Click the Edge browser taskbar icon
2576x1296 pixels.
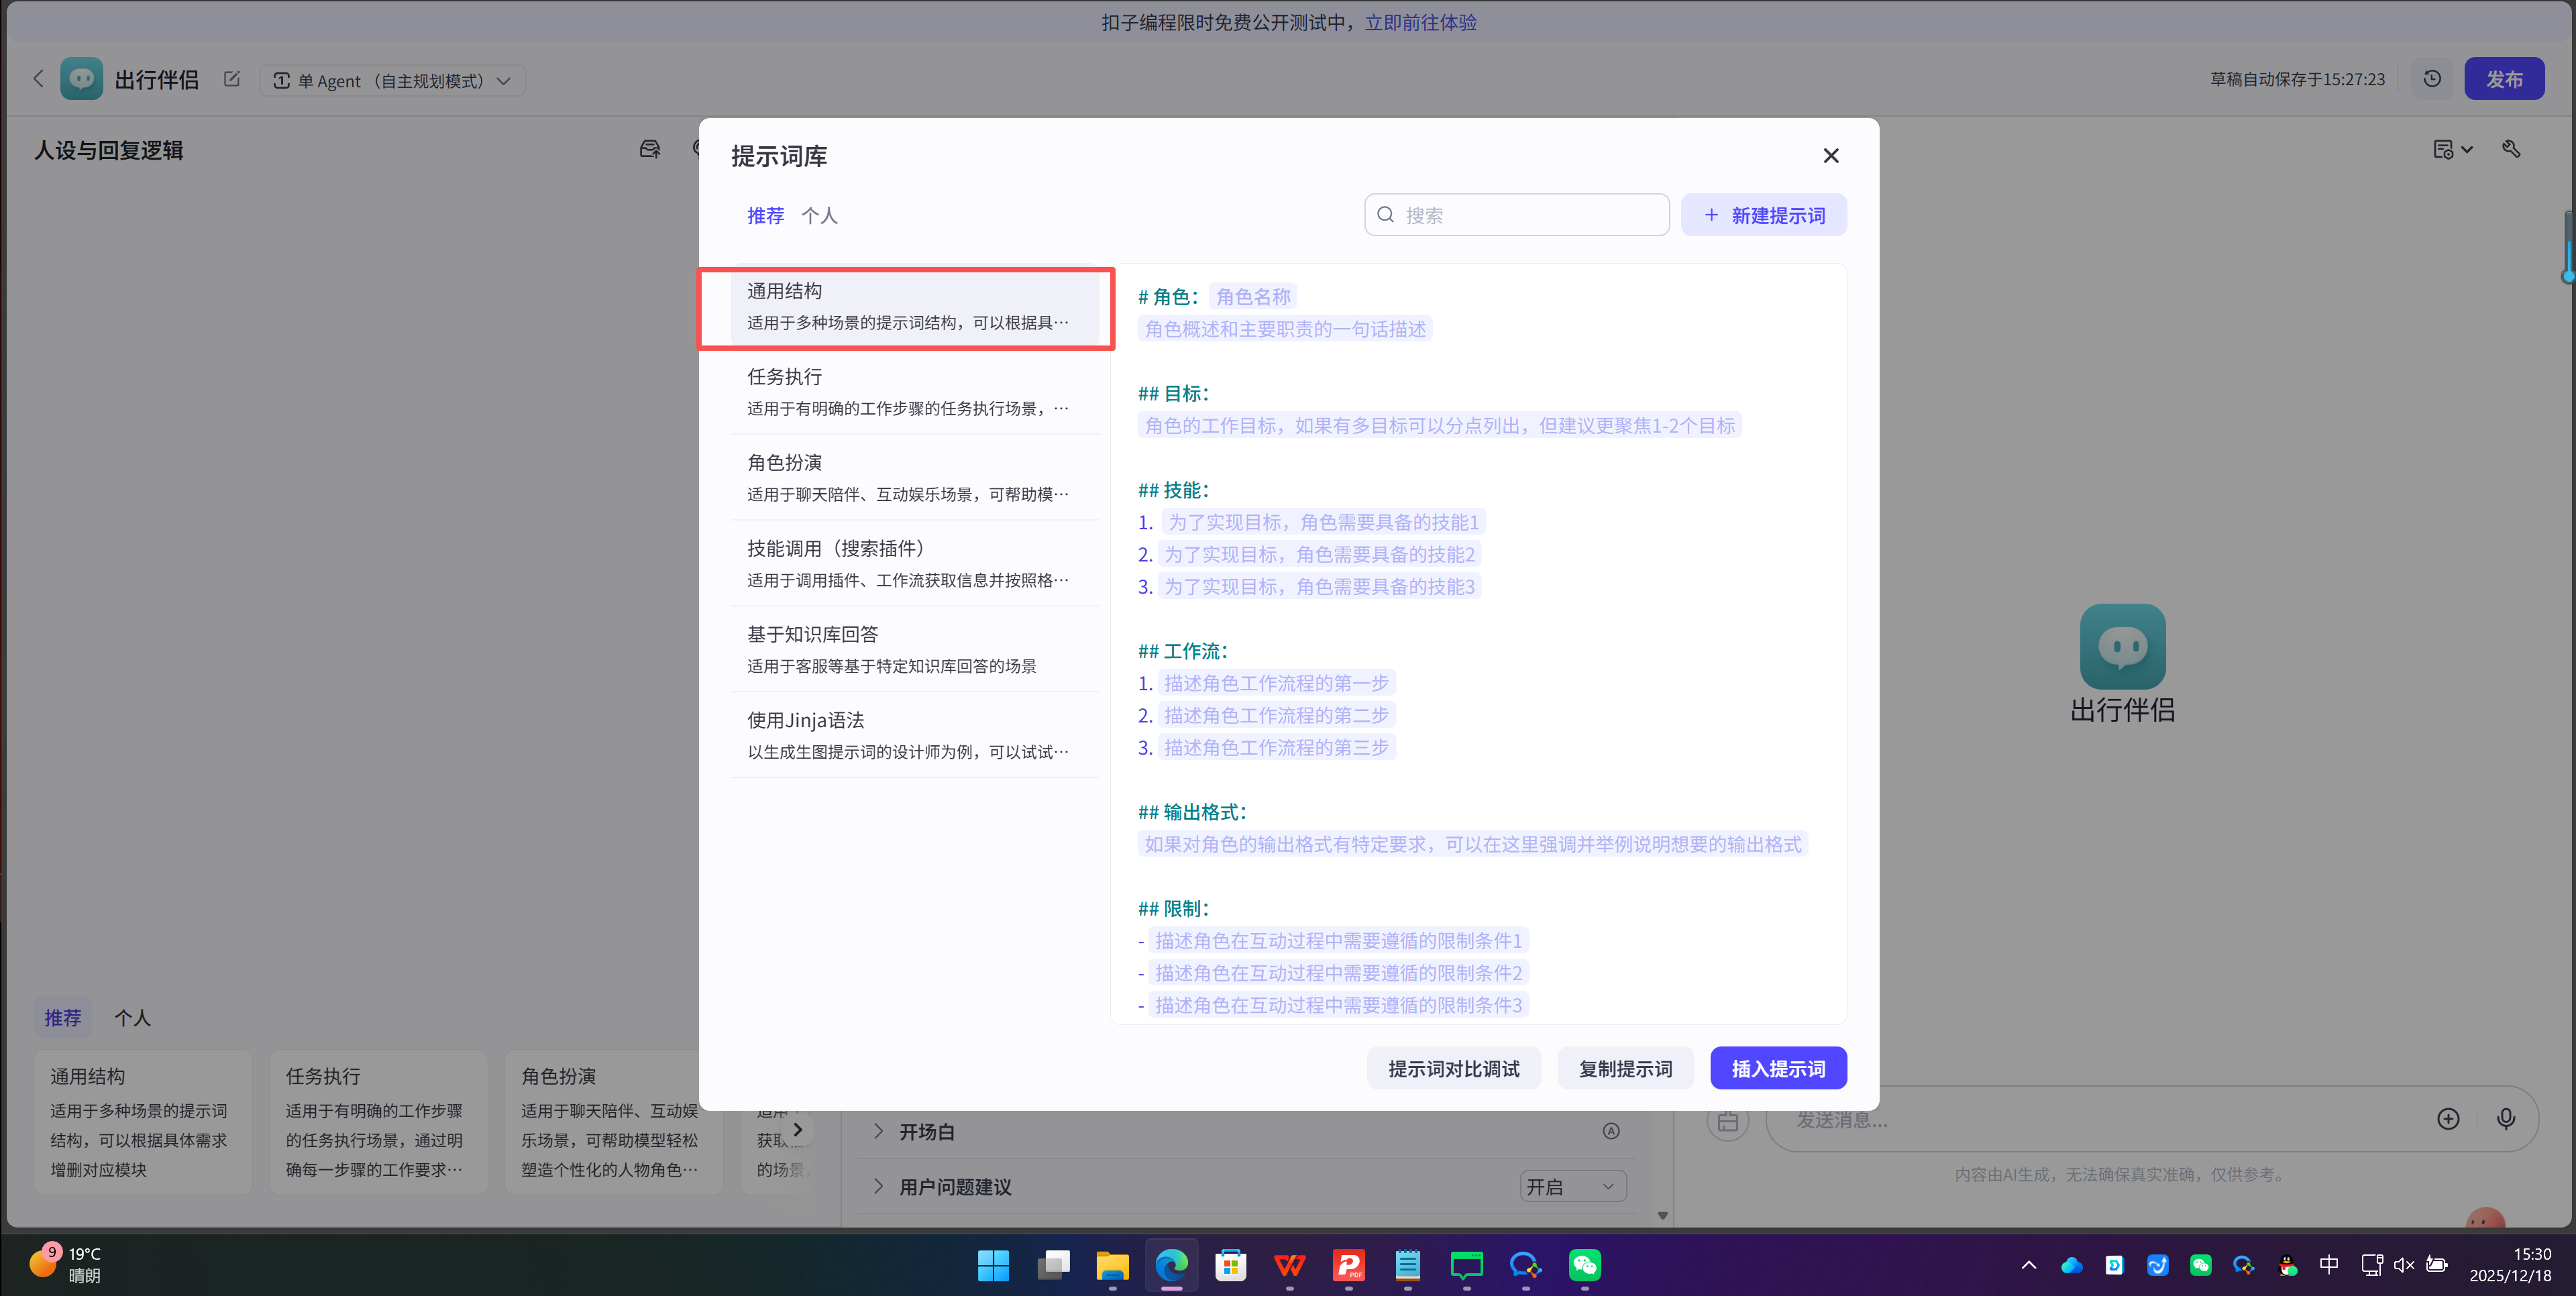(x=1171, y=1265)
